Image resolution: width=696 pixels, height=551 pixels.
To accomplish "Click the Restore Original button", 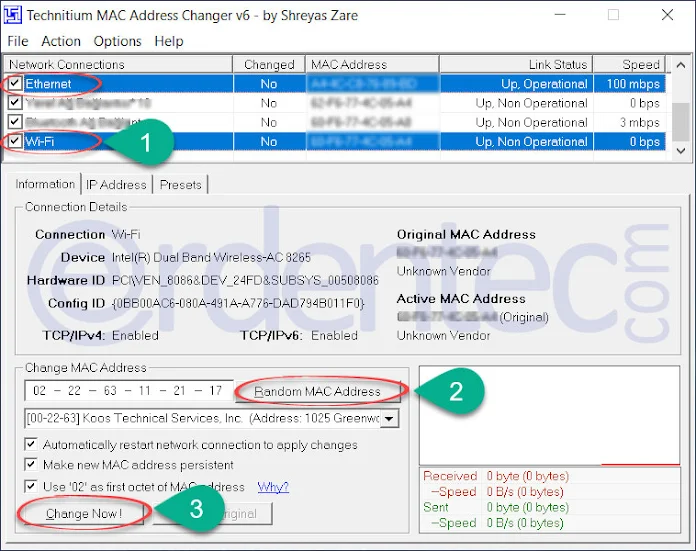I will 212,514.
